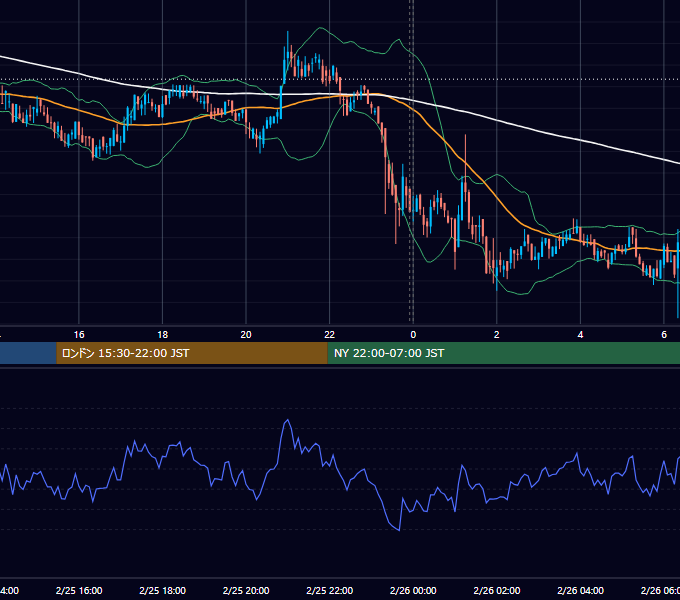680x600 pixels.
Task: Click the 4 hour label on price chart axis
Action: pos(580,335)
